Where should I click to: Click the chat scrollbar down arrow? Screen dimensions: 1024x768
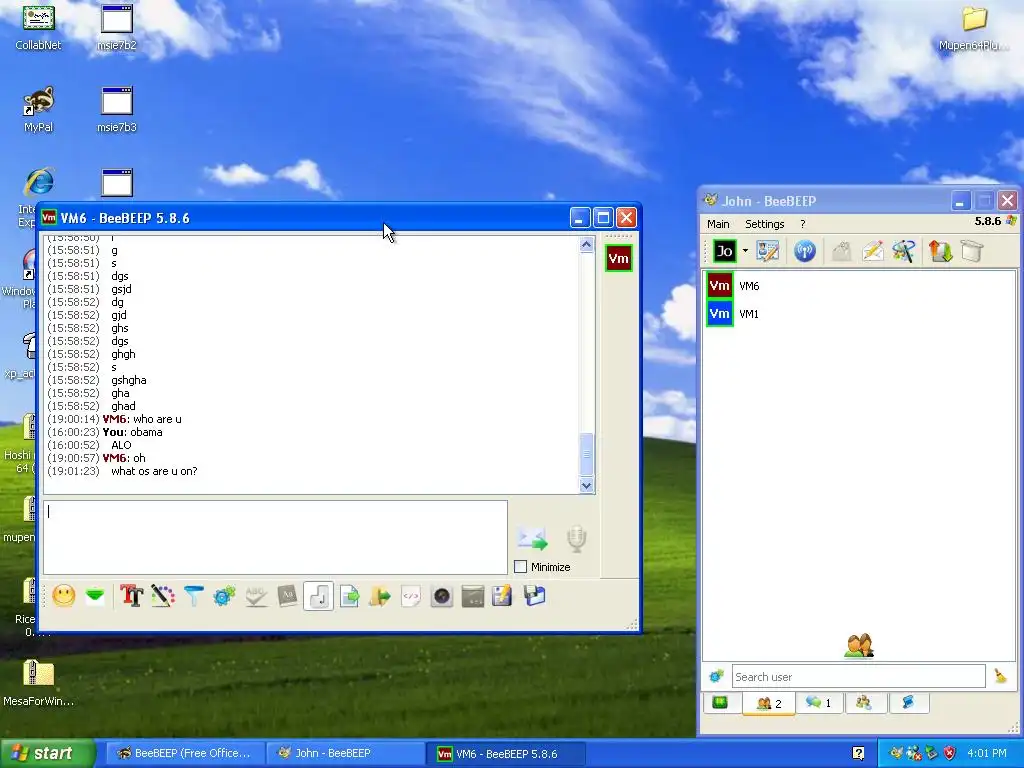point(586,485)
